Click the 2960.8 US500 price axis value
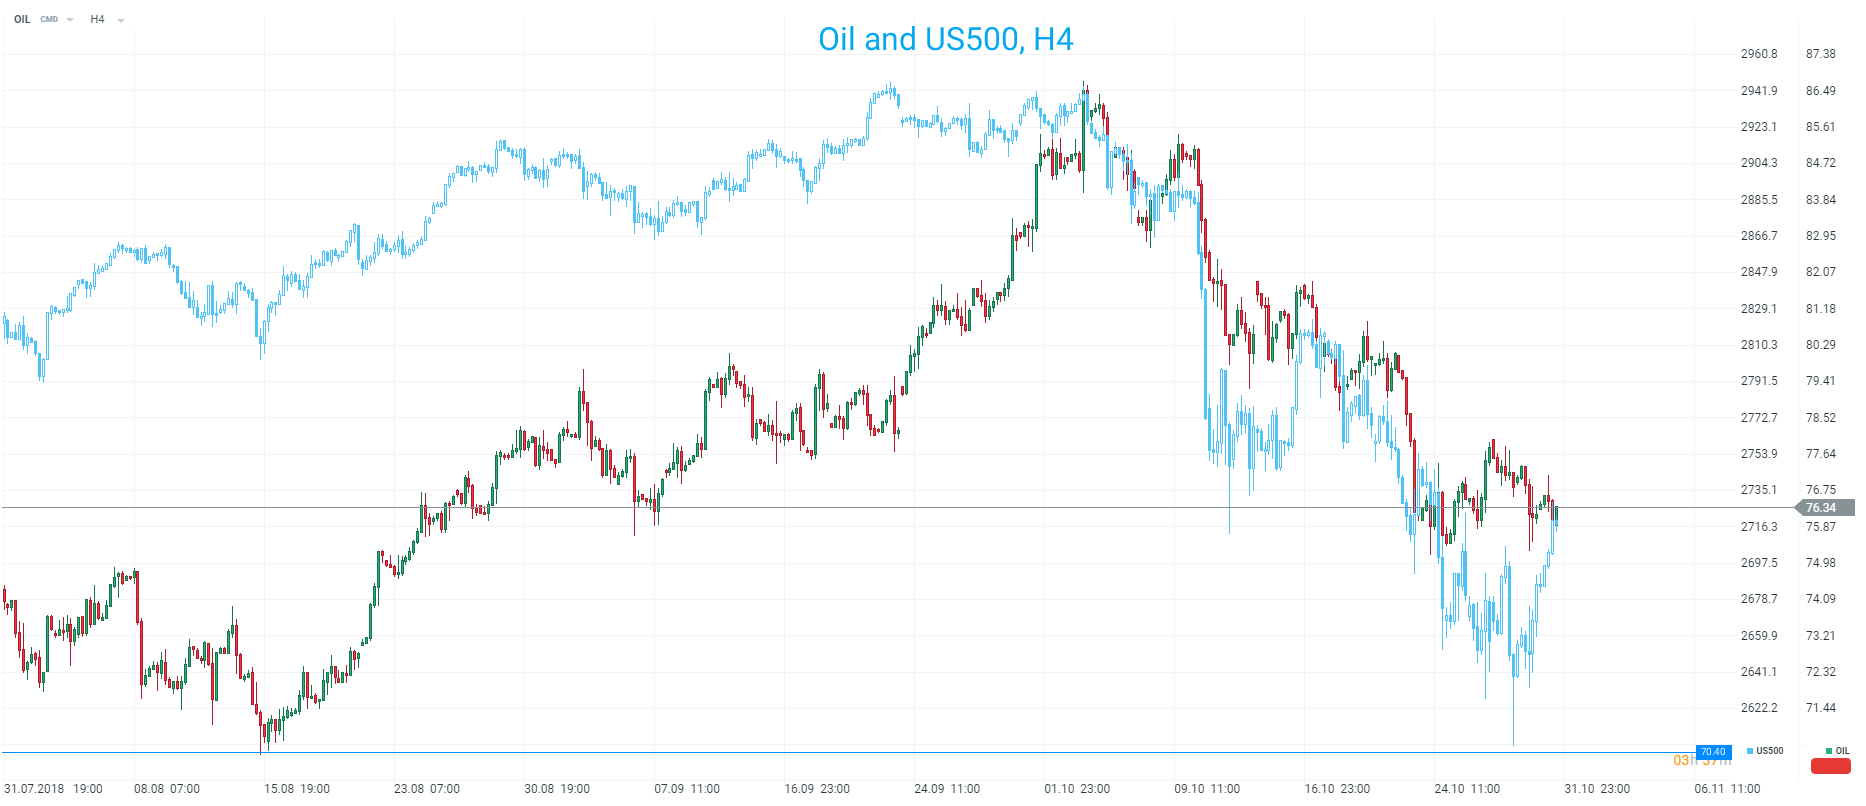 click(1759, 54)
